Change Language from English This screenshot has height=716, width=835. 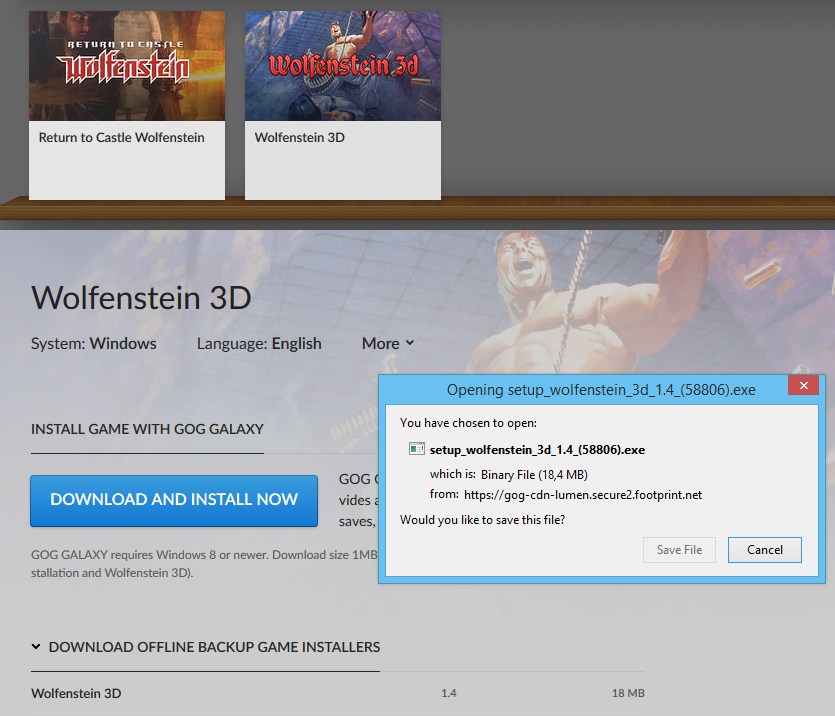(x=259, y=343)
